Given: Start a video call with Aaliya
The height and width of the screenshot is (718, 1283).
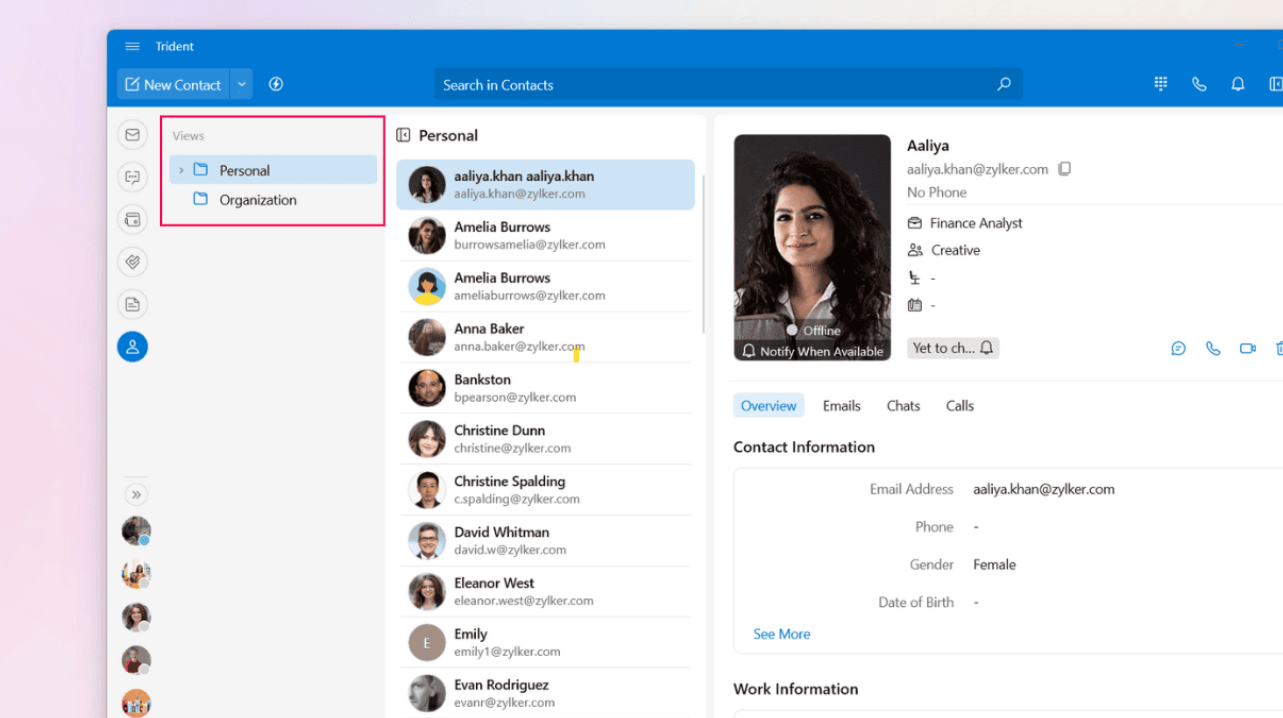Looking at the screenshot, I should point(1247,348).
